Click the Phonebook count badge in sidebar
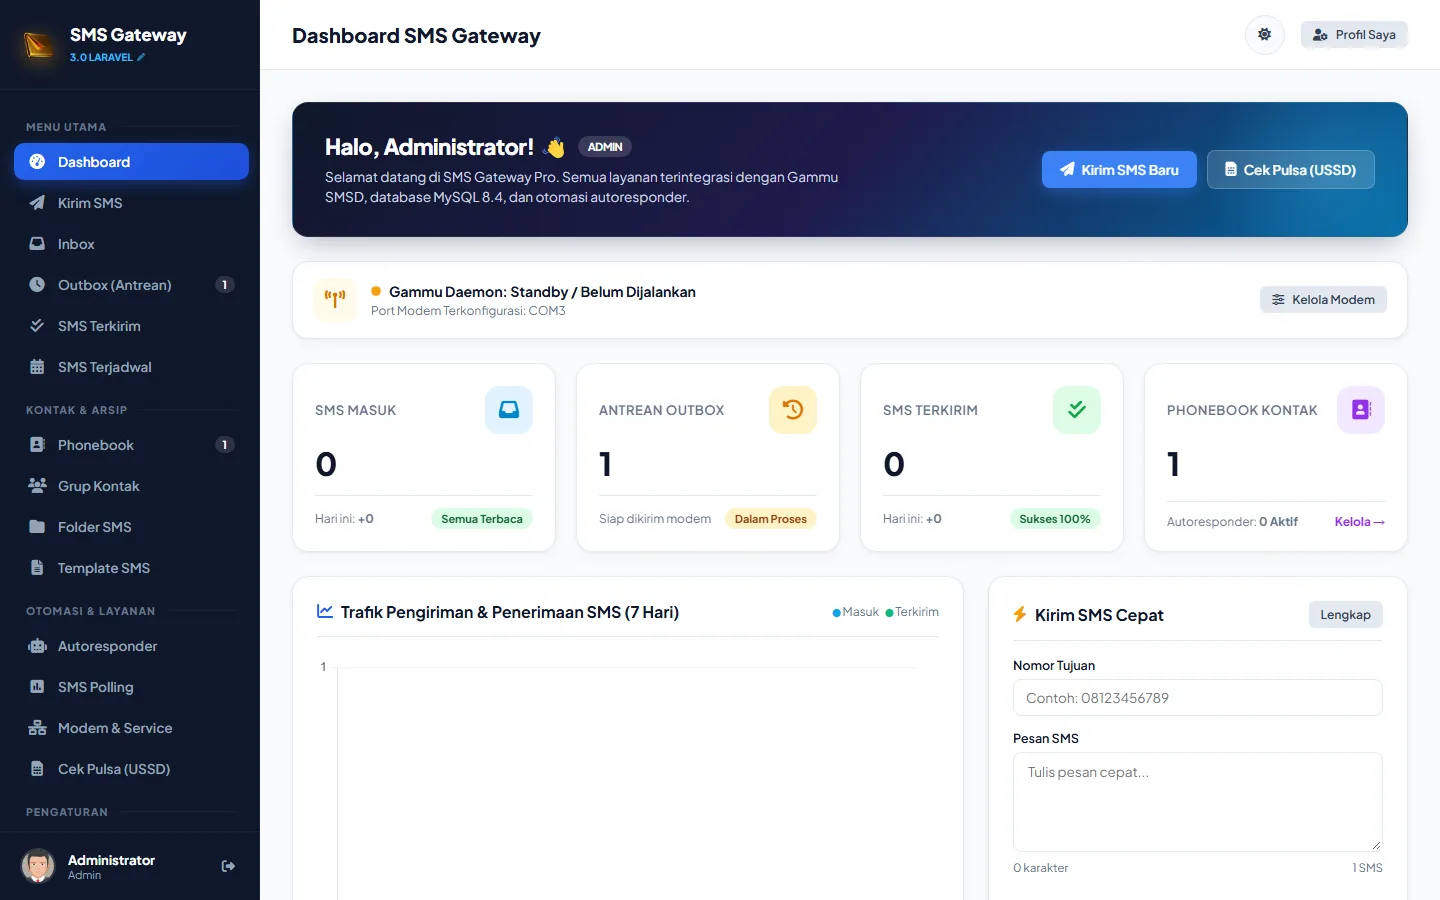Image resolution: width=1440 pixels, height=900 pixels. (225, 445)
